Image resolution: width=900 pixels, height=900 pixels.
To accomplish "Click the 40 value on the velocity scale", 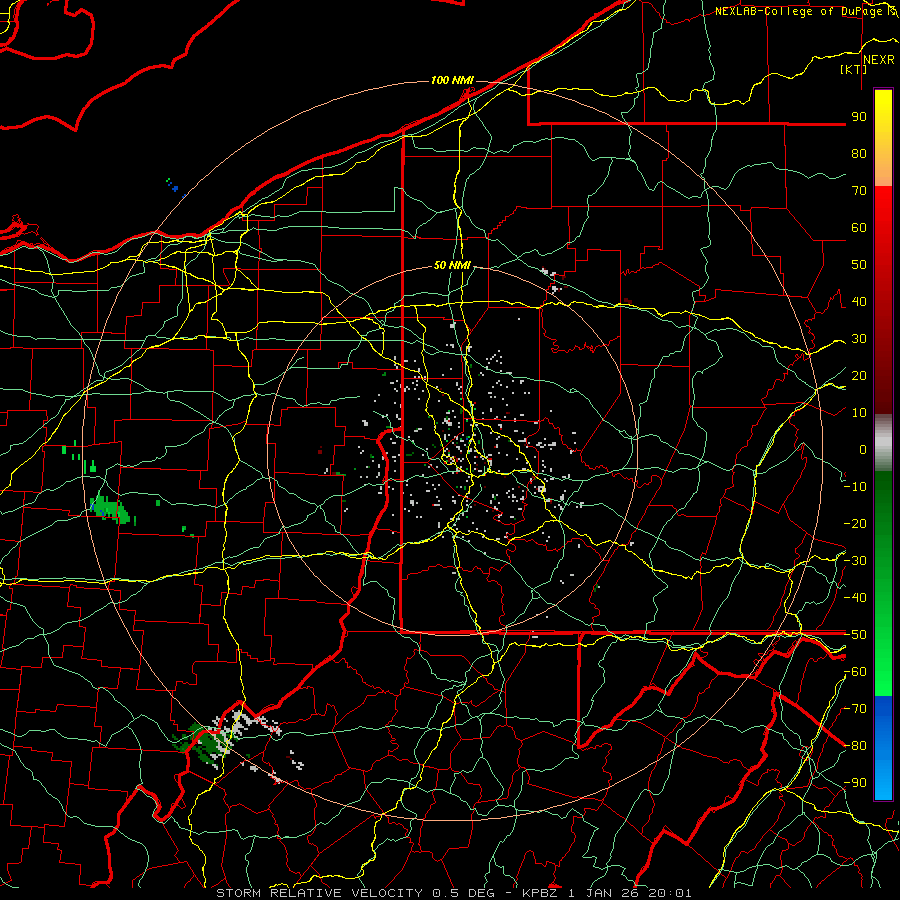I will pos(859,301).
